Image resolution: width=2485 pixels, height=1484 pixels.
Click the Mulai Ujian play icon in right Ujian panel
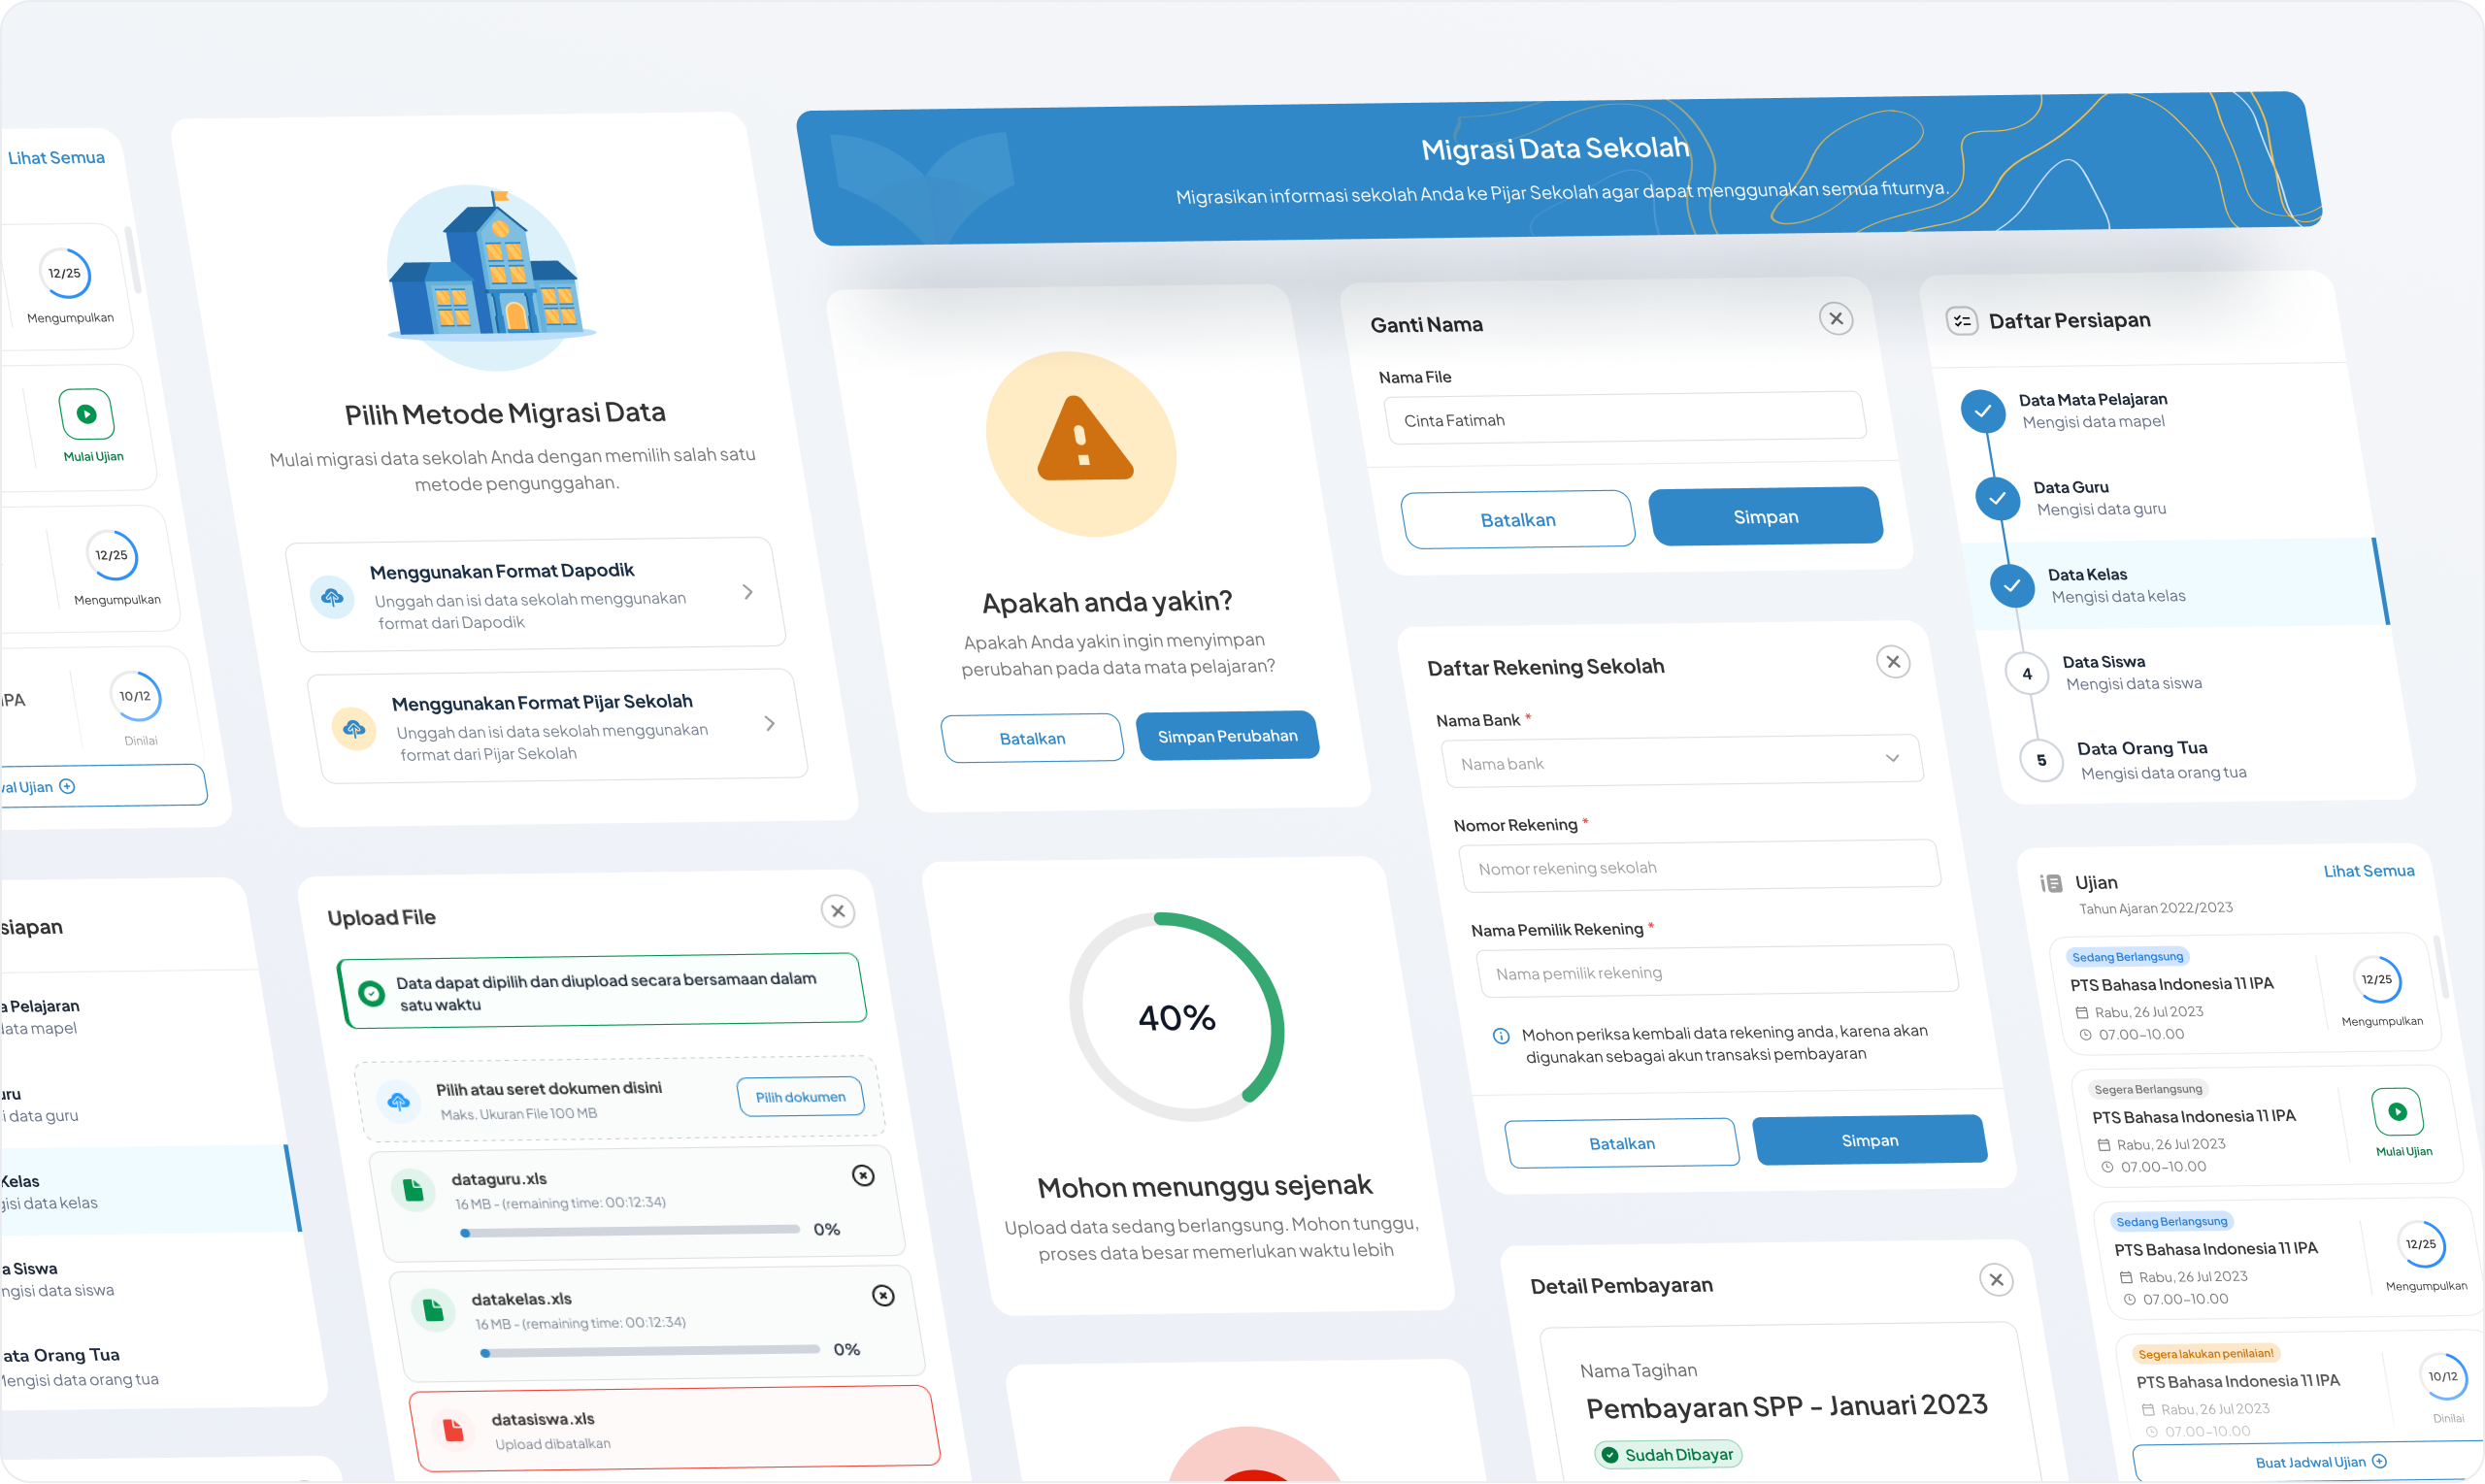pyautogui.click(x=2397, y=1111)
